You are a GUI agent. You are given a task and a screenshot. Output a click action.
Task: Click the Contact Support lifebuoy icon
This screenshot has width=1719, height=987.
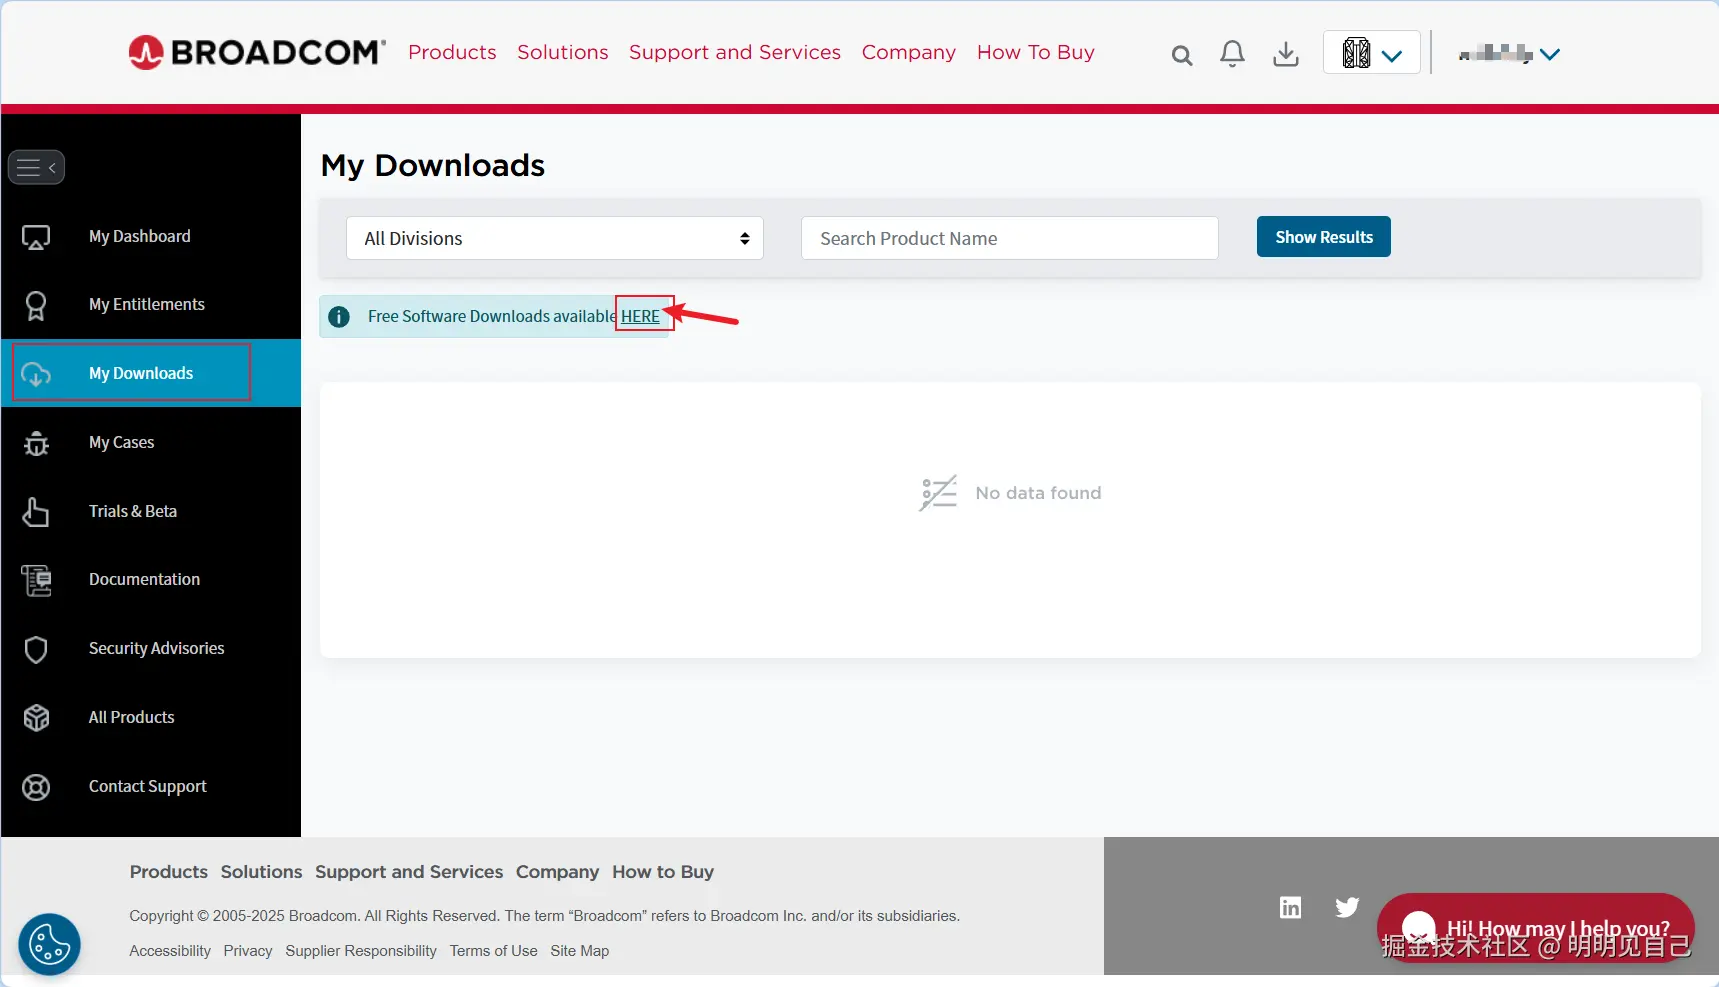pos(36,787)
